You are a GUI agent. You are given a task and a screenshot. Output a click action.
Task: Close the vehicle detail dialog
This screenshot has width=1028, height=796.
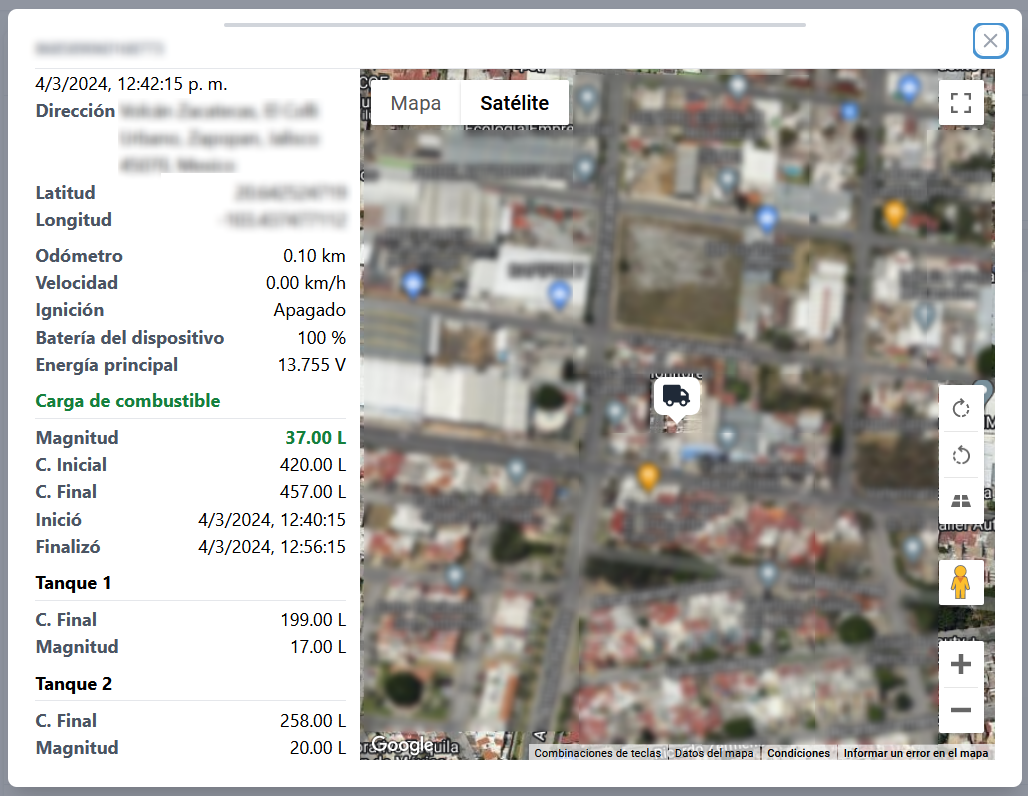(990, 40)
